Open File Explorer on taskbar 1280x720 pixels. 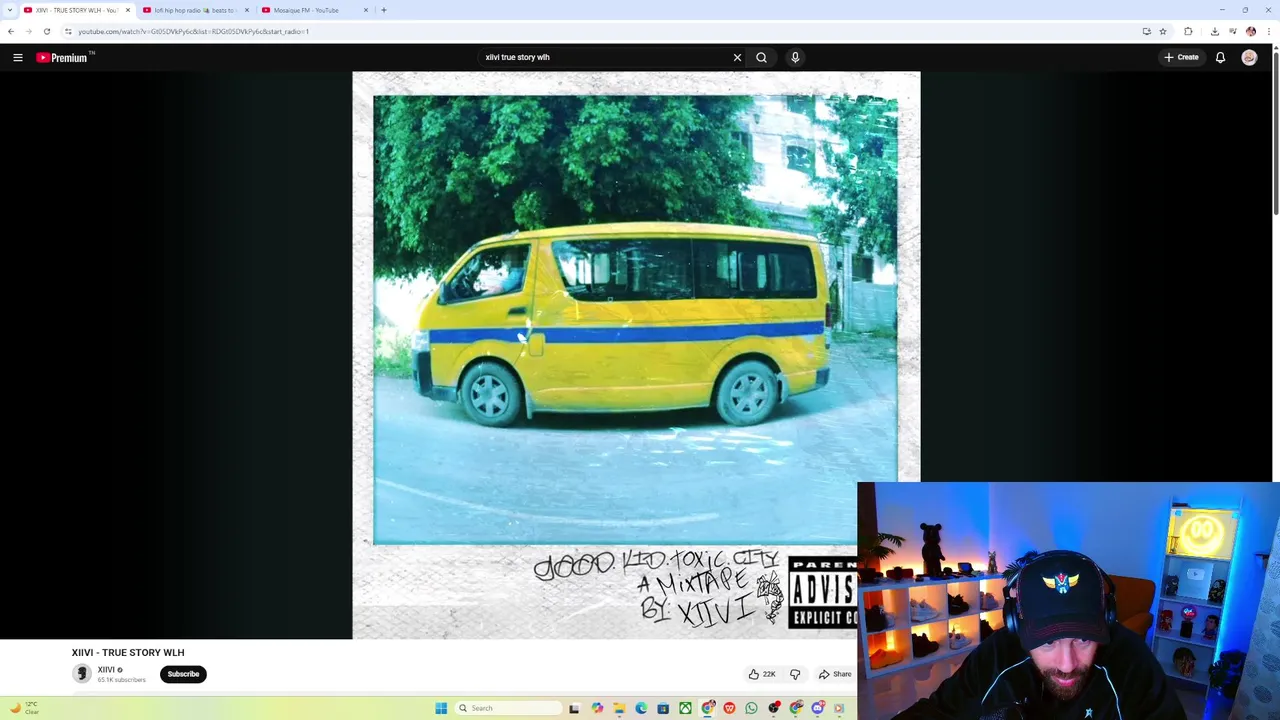(619, 708)
